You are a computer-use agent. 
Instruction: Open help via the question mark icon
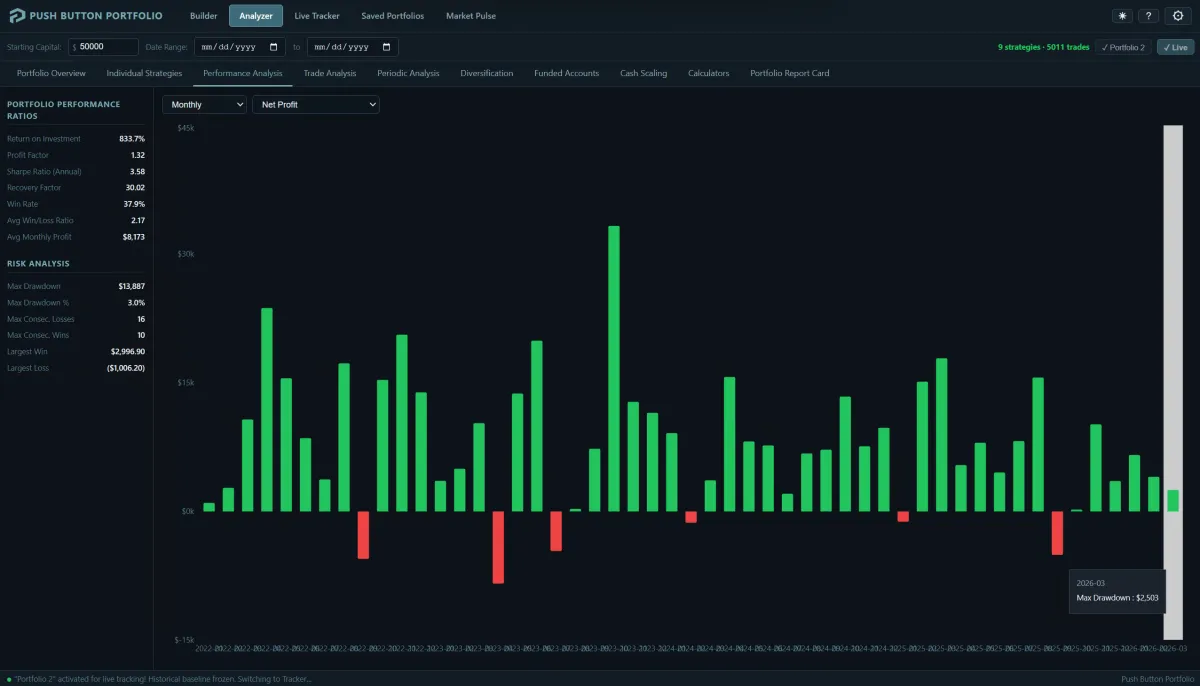(x=1148, y=16)
